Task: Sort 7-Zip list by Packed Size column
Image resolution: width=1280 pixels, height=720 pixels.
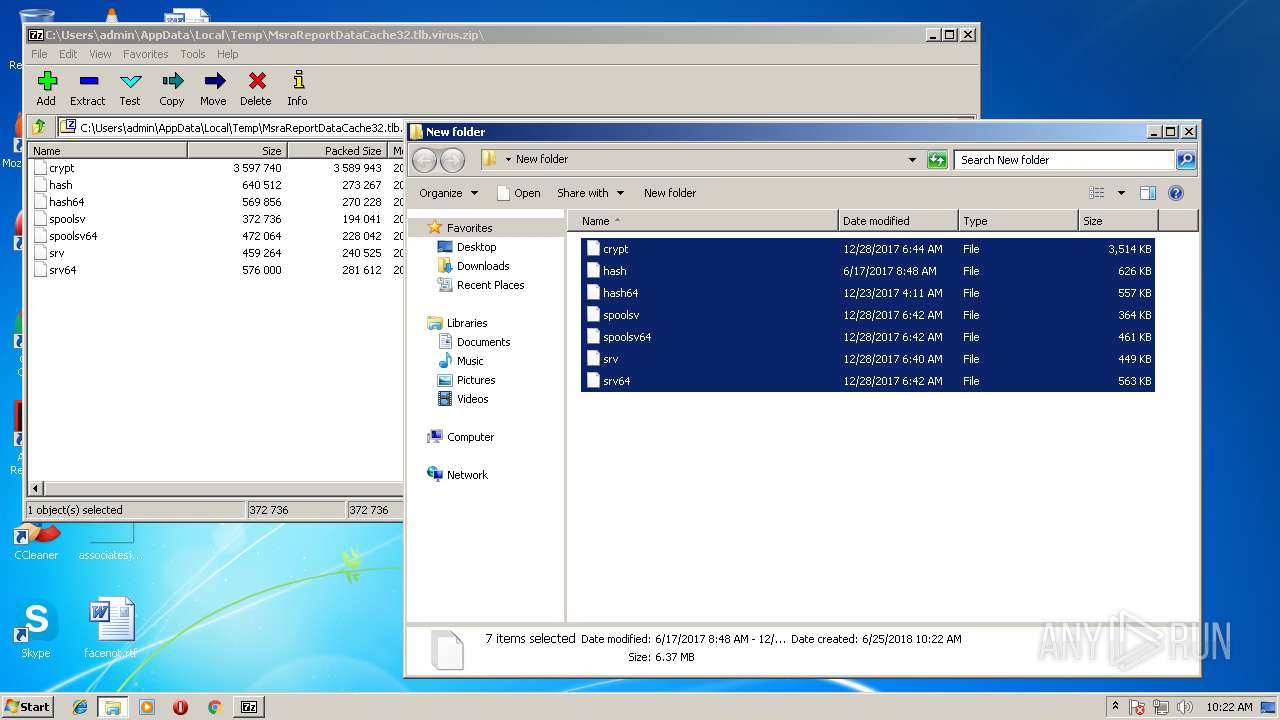Action: pos(338,151)
